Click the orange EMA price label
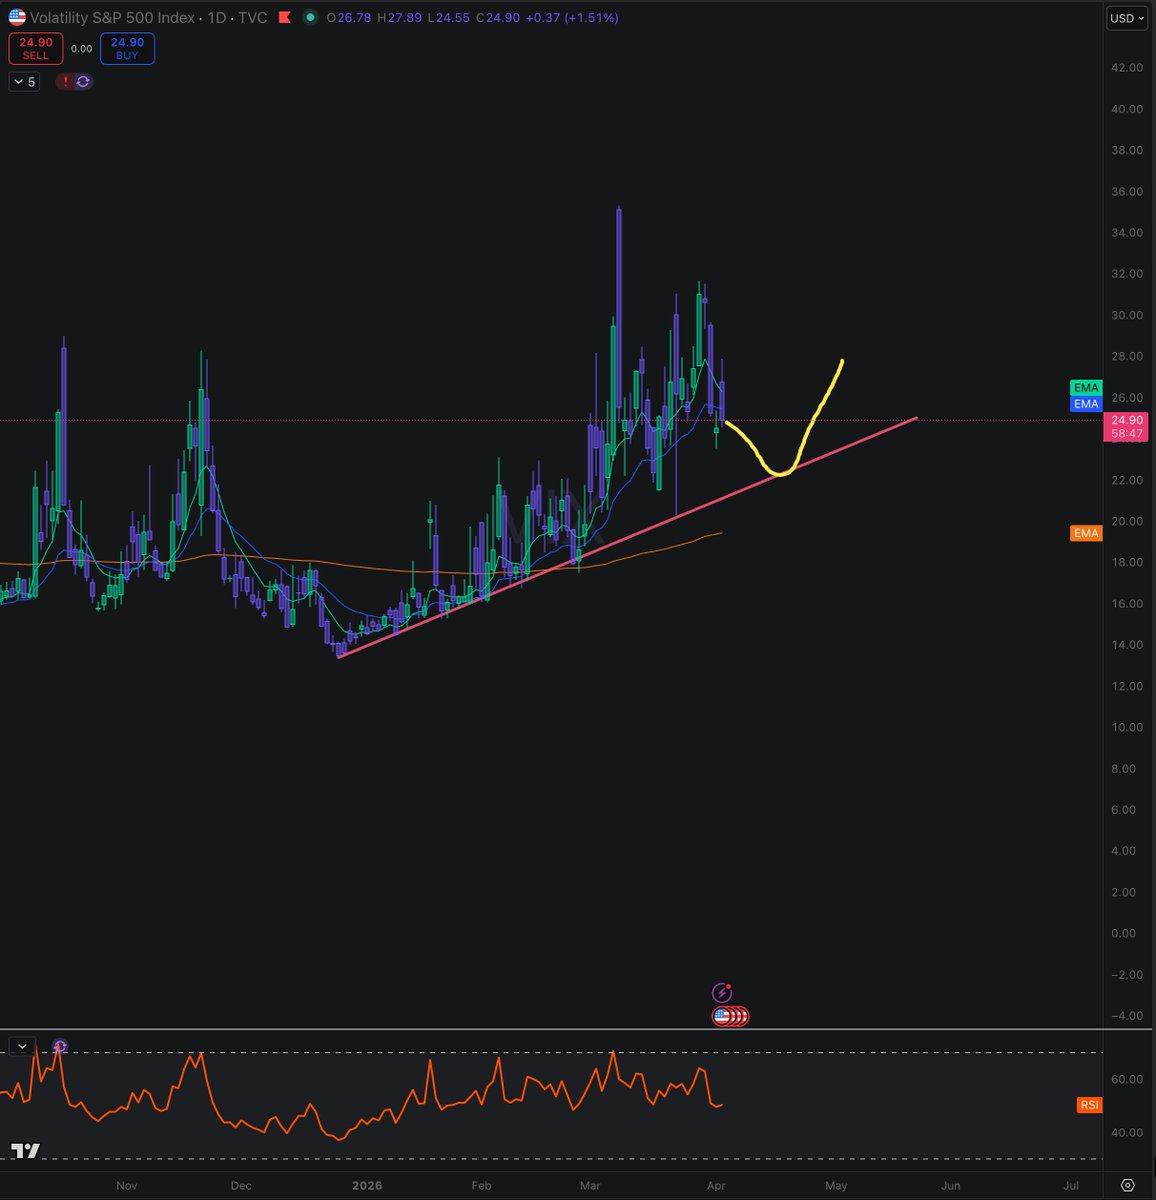This screenshot has height=1200, width=1156. tap(1086, 533)
